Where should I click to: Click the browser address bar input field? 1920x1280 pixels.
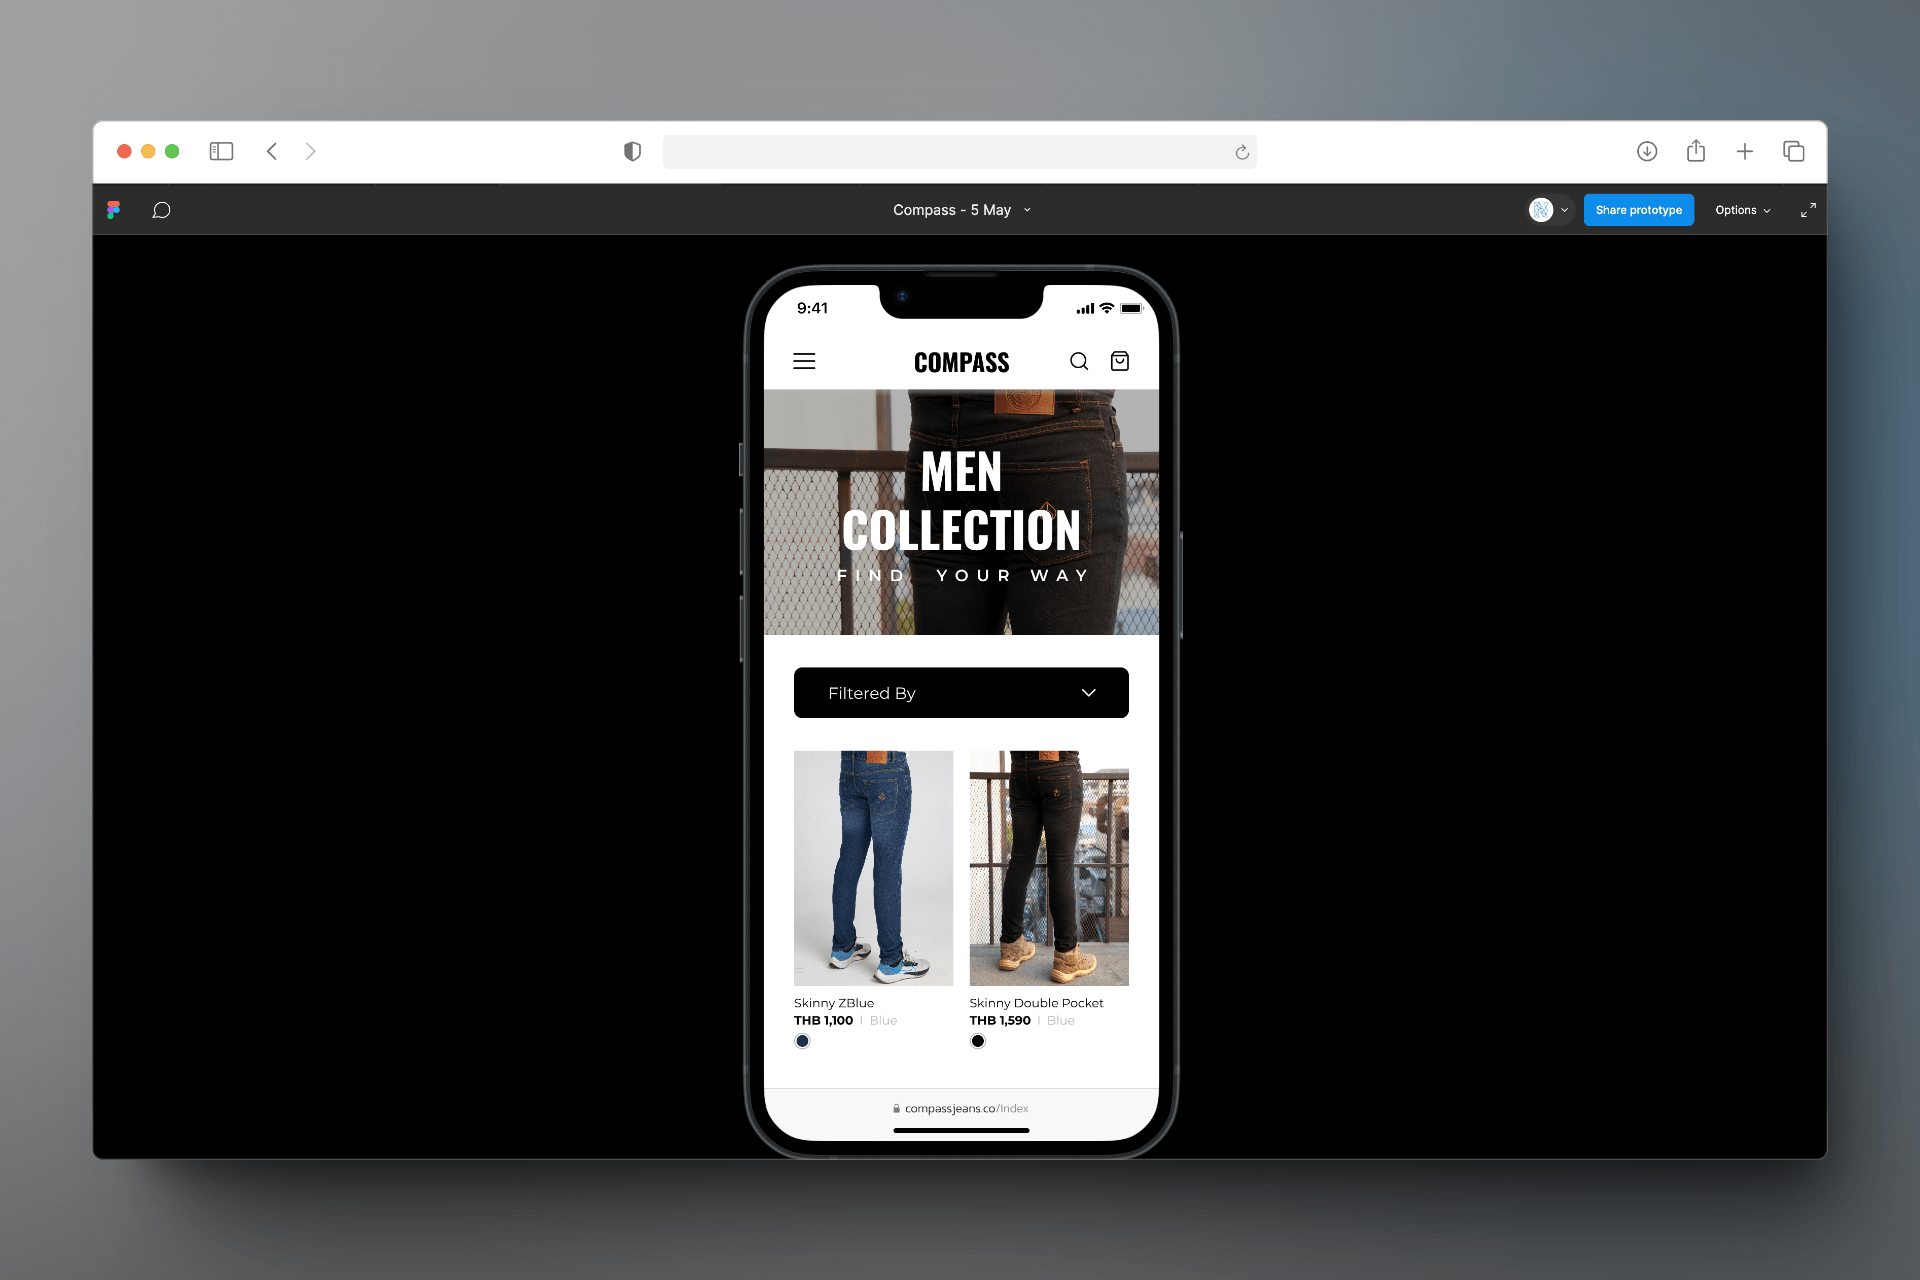[x=960, y=150]
